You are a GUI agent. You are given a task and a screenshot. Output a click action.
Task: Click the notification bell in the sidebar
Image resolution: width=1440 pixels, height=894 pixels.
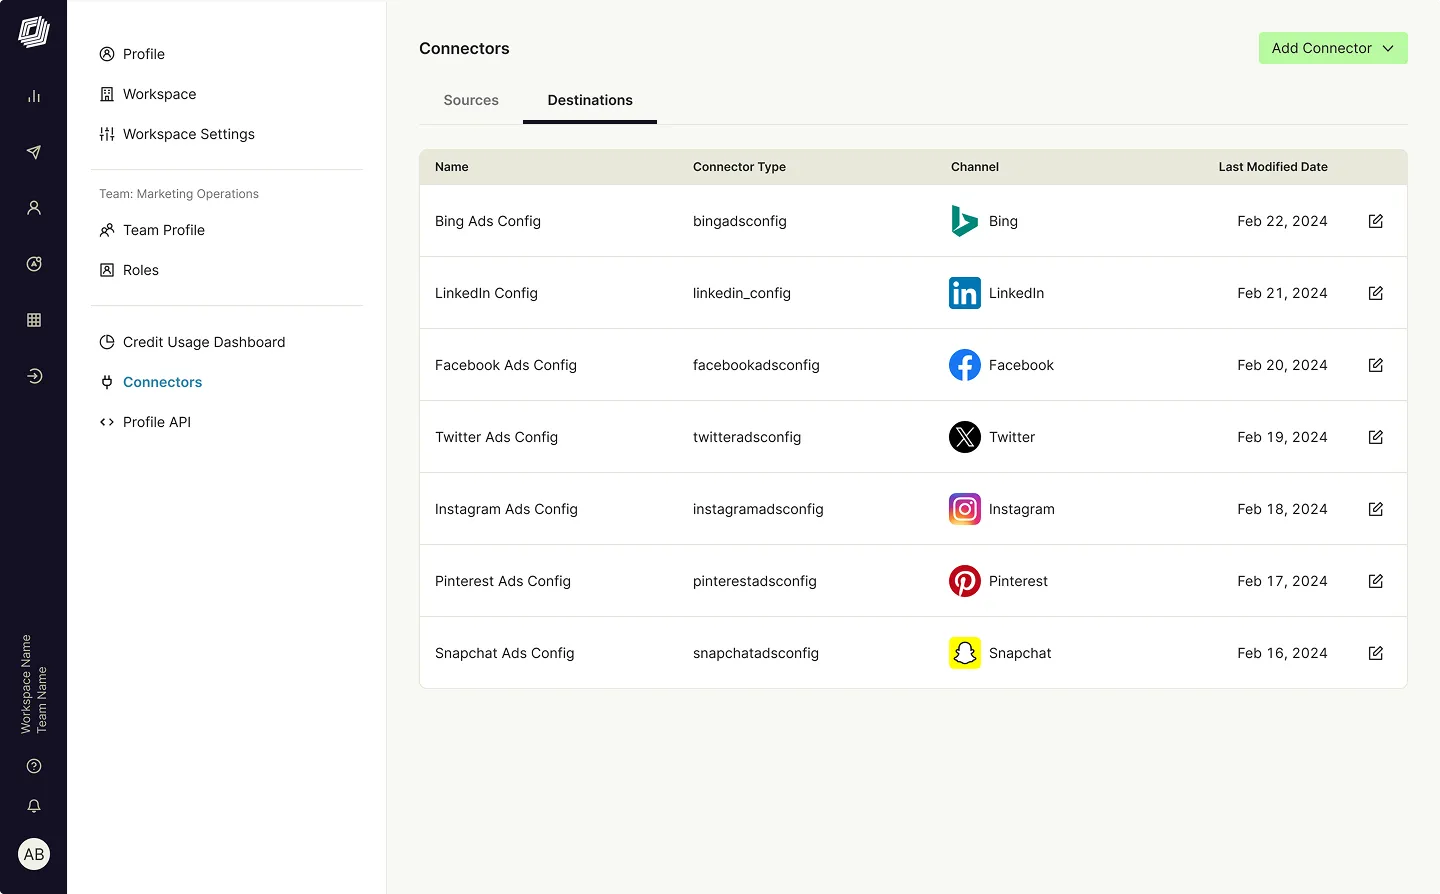(x=34, y=806)
